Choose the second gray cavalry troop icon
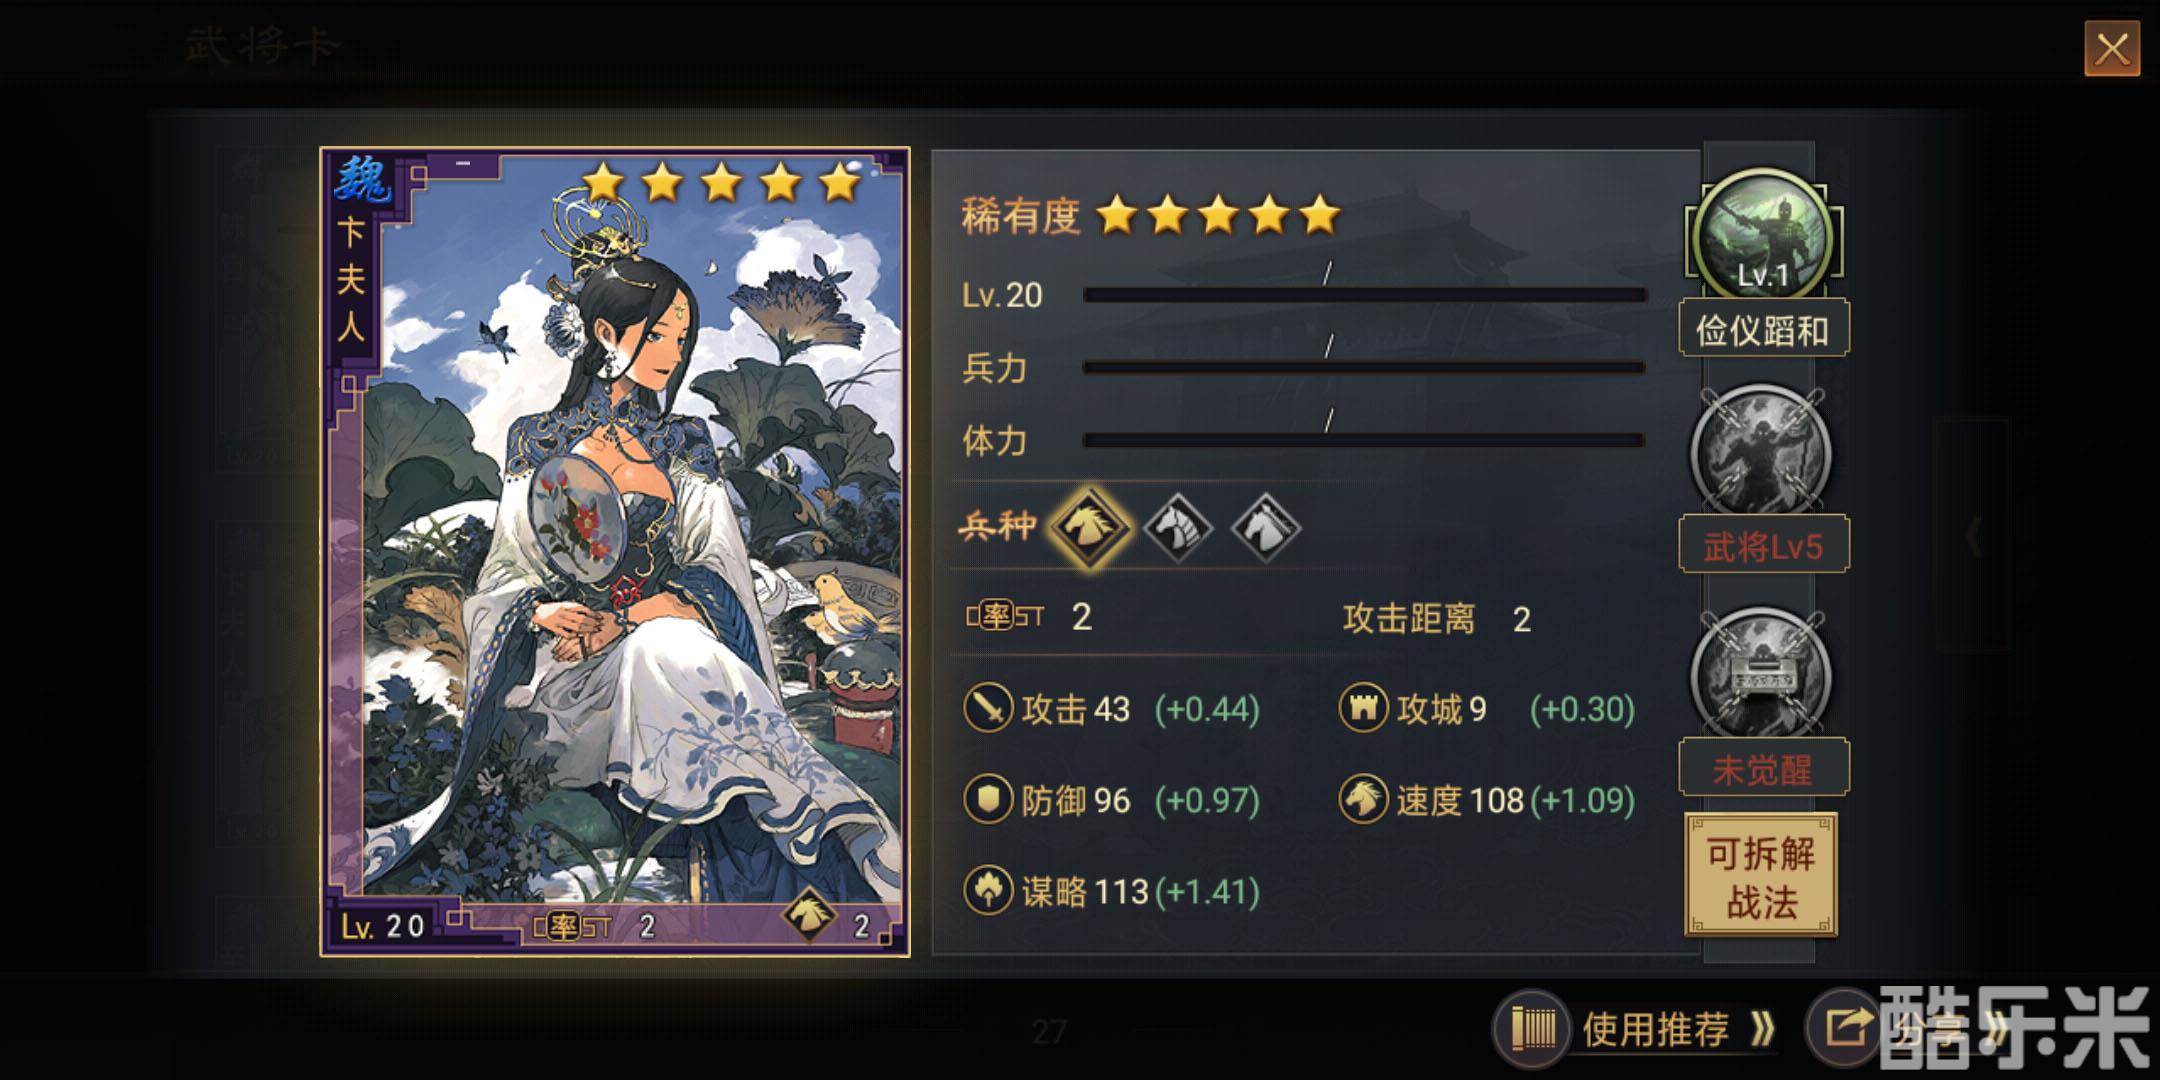The height and width of the screenshot is (1080, 2160). [x=1178, y=527]
